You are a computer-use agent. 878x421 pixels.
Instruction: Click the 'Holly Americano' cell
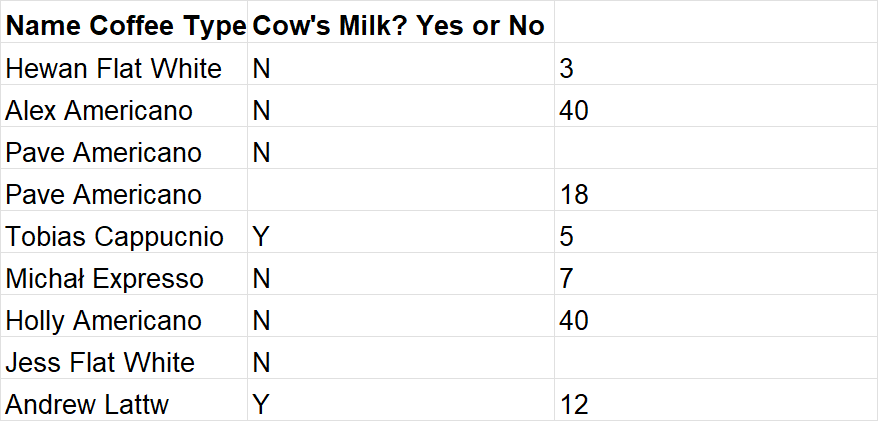103,321
